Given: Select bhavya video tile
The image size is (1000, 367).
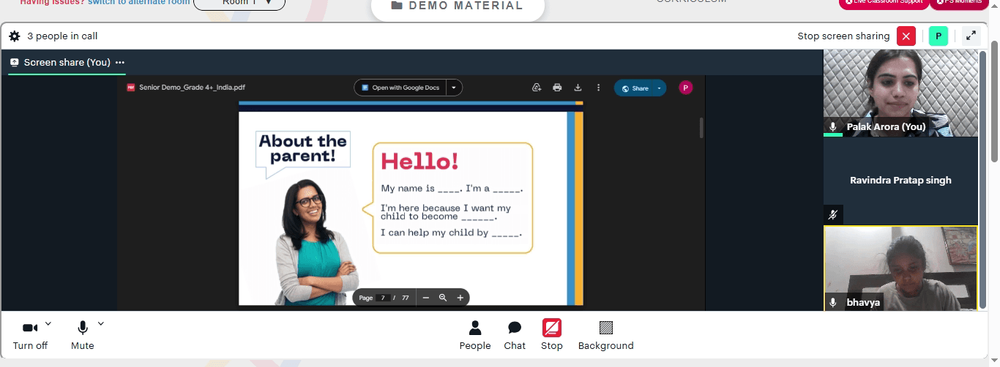Looking at the screenshot, I should click(900, 268).
